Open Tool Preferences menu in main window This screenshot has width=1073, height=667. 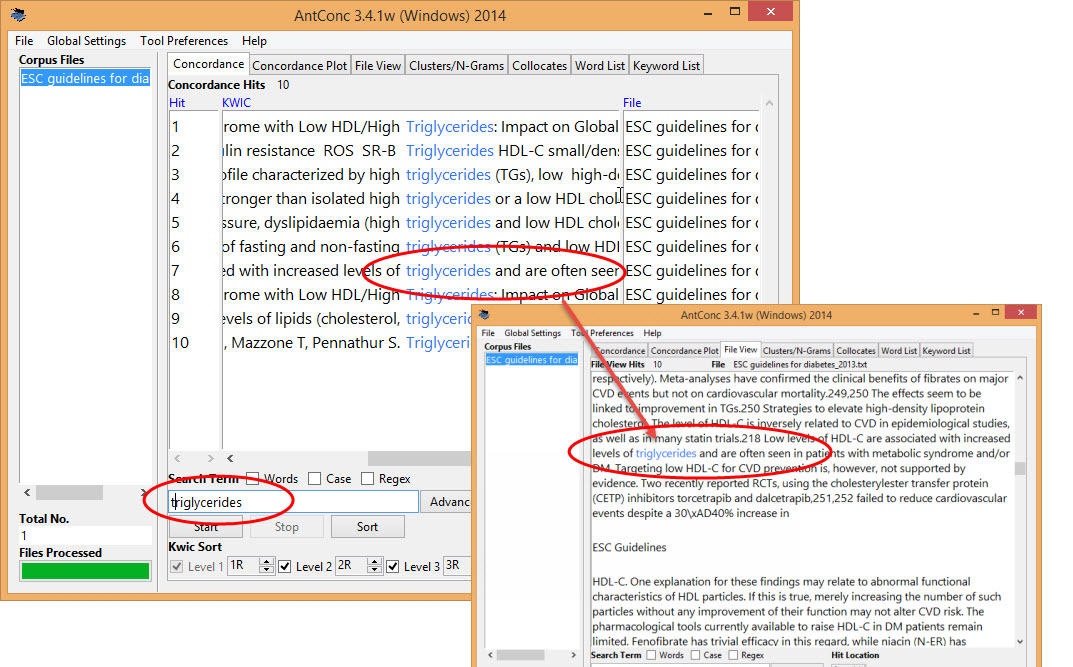pos(184,41)
